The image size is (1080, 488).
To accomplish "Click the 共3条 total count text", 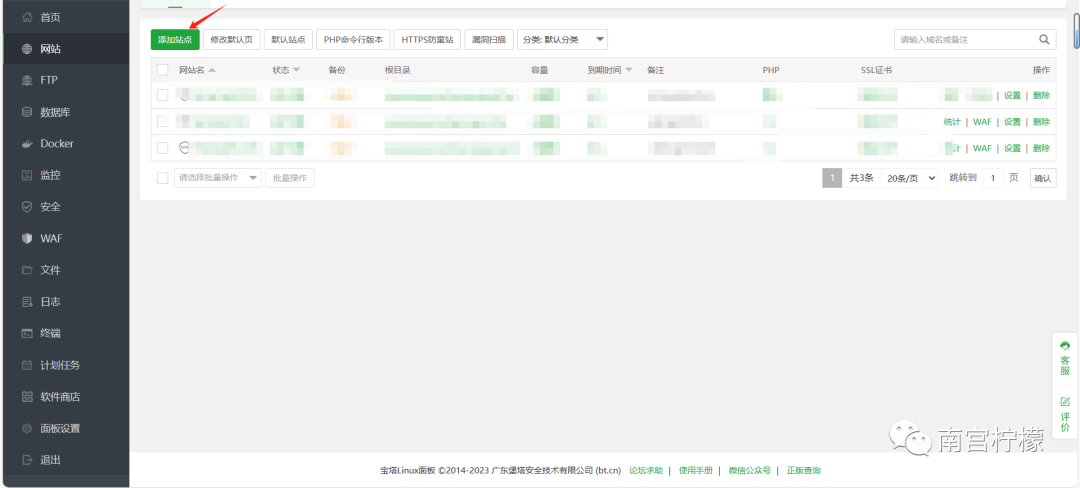I will (861, 178).
